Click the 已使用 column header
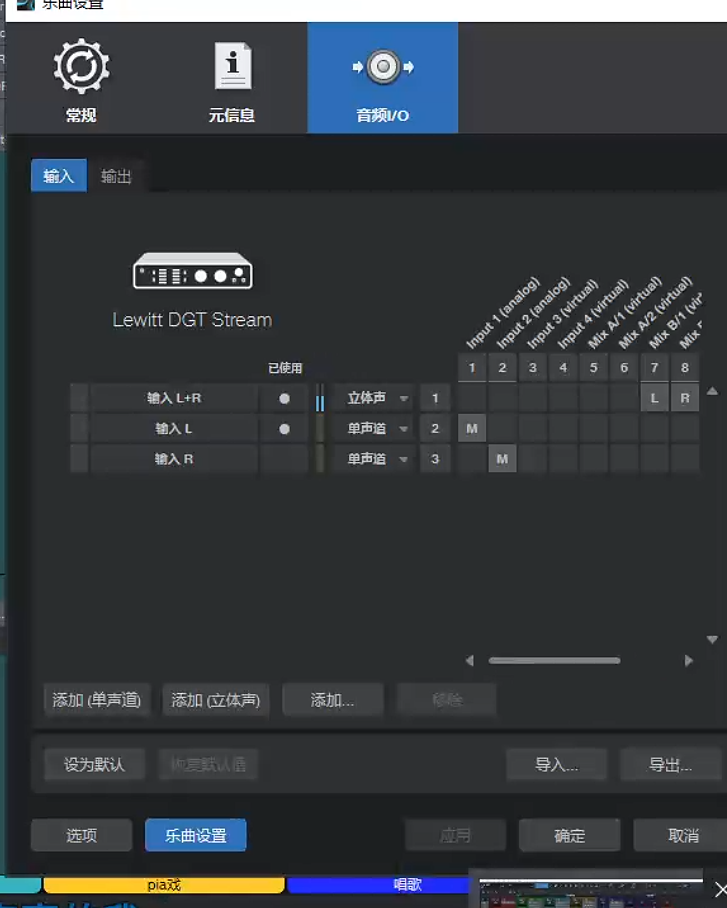Image resolution: width=727 pixels, height=908 pixels. [x=285, y=368]
